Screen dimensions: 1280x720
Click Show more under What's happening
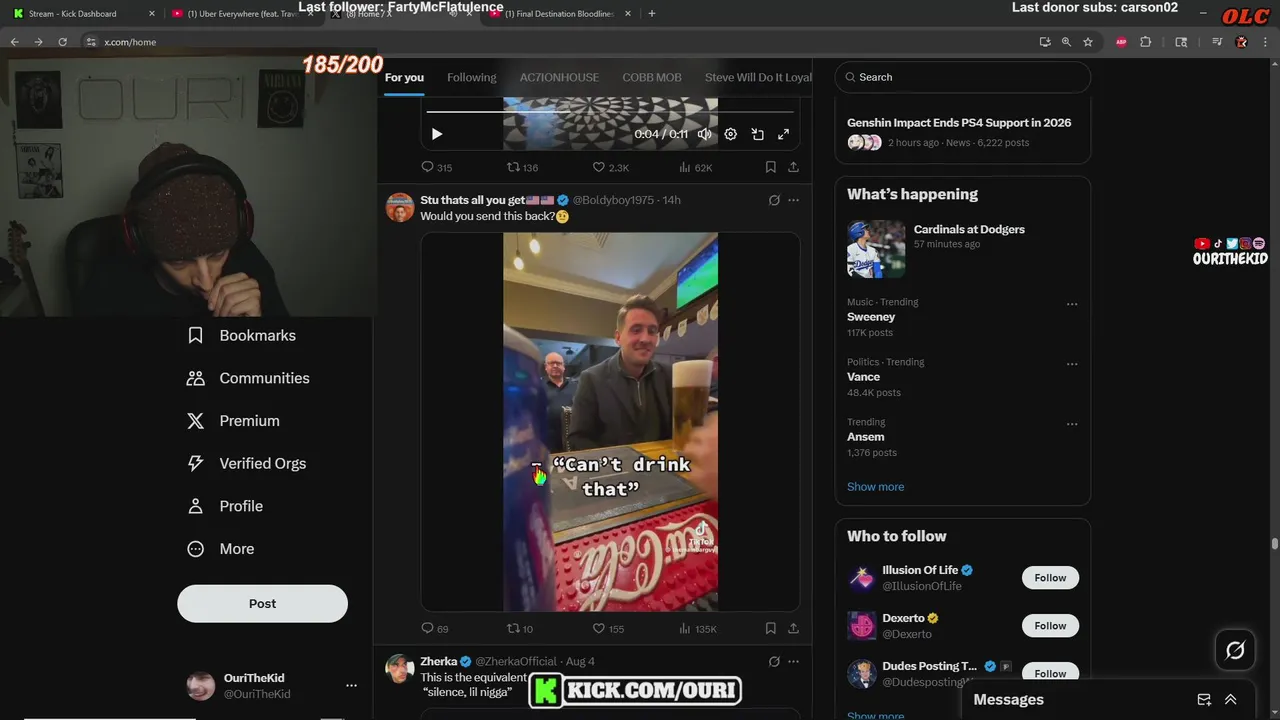875,487
